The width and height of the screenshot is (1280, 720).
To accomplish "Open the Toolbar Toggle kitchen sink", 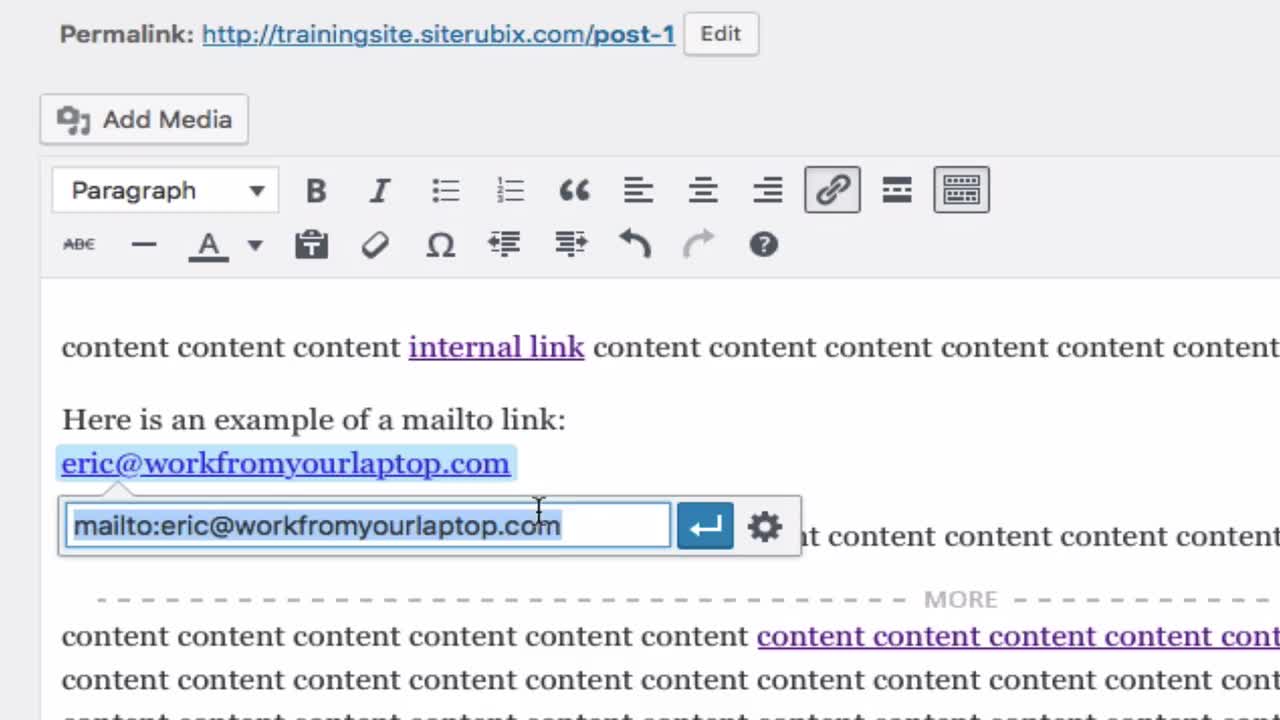I will pos(960,189).
